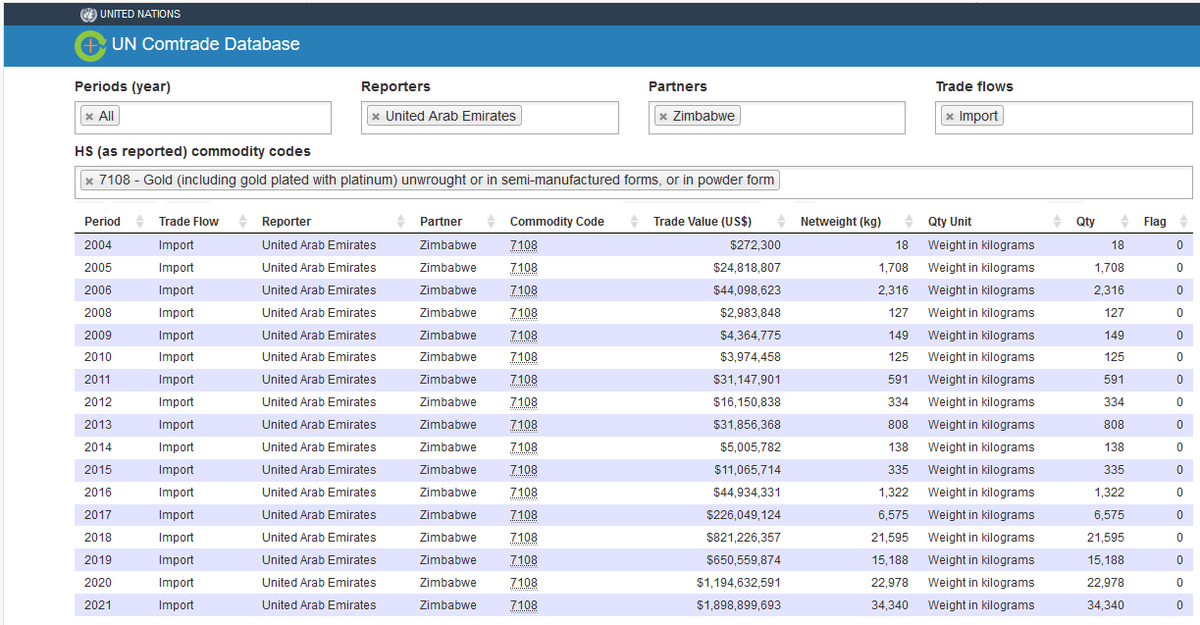Open commodity code 7108 link in 2004 row

point(523,245)
